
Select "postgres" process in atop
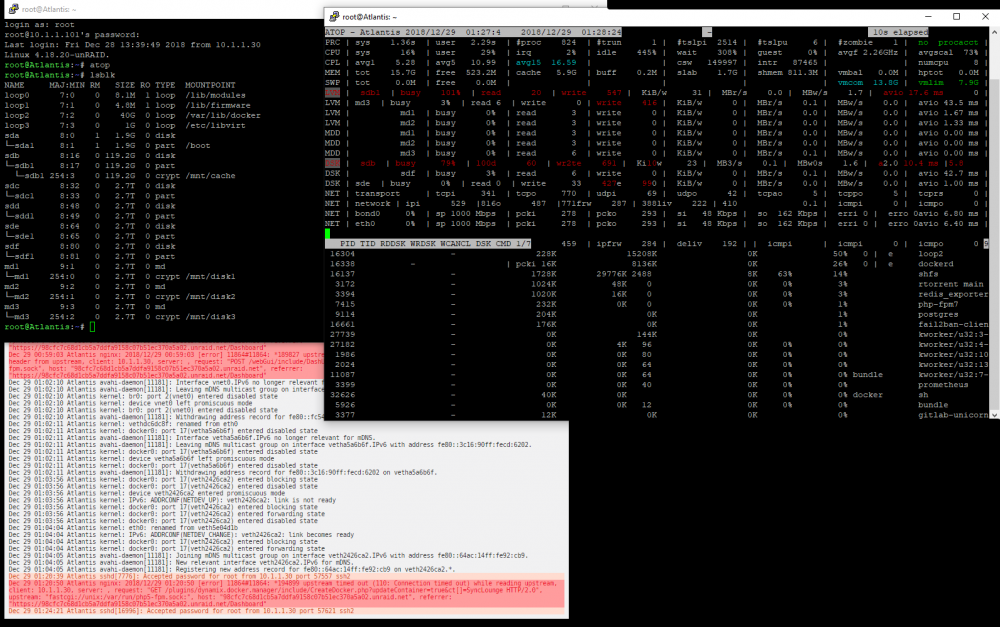pos(938,314)
